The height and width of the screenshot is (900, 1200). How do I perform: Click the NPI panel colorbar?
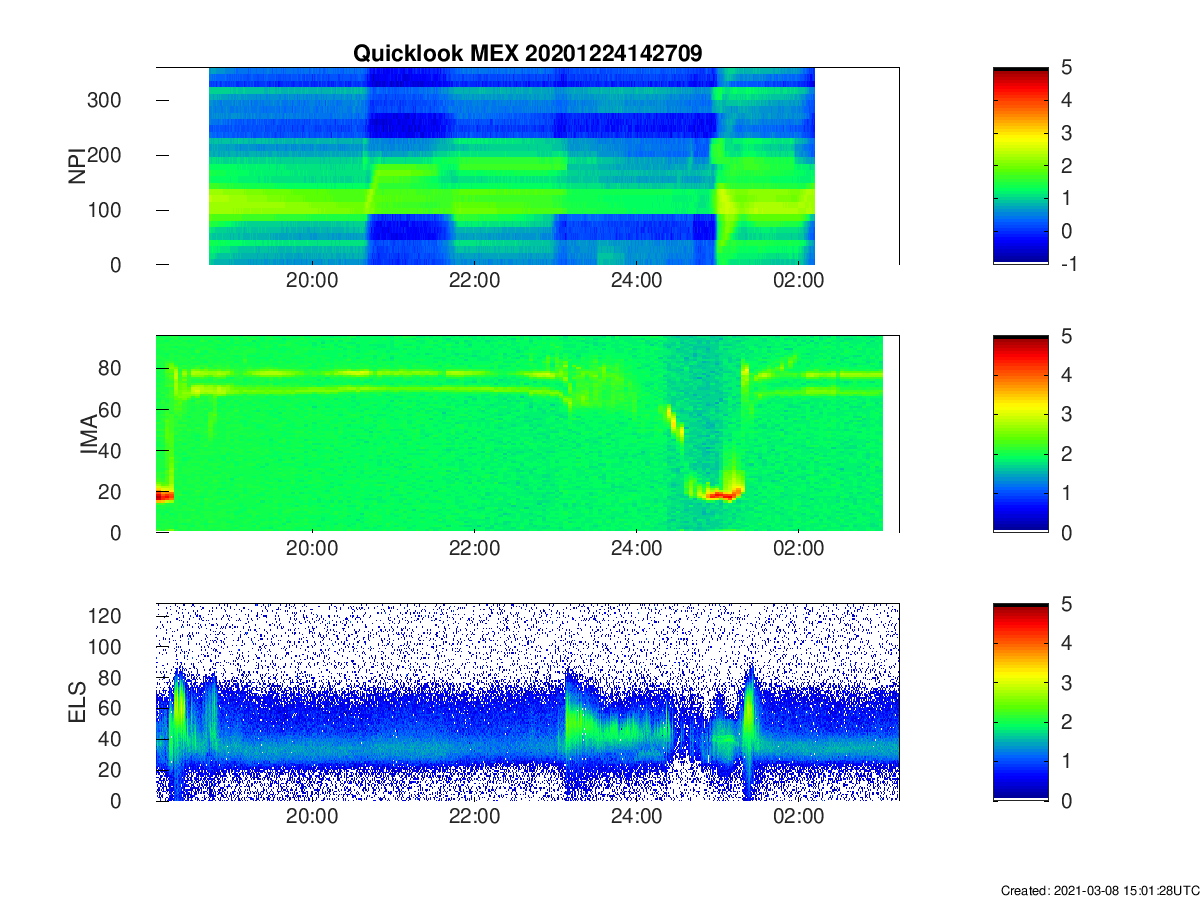click(1021, 166)
